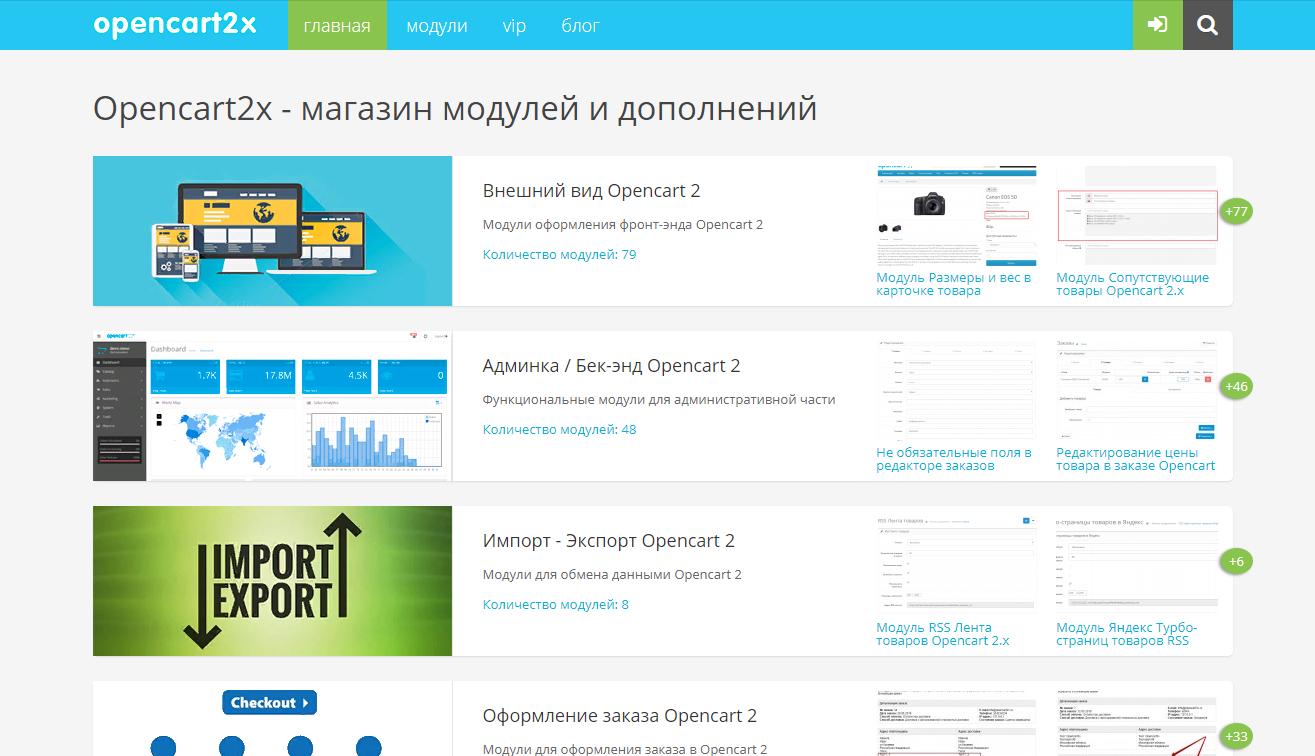
Task: Click Количество модулей: 8 link
Action: click(x=556, y=605)
